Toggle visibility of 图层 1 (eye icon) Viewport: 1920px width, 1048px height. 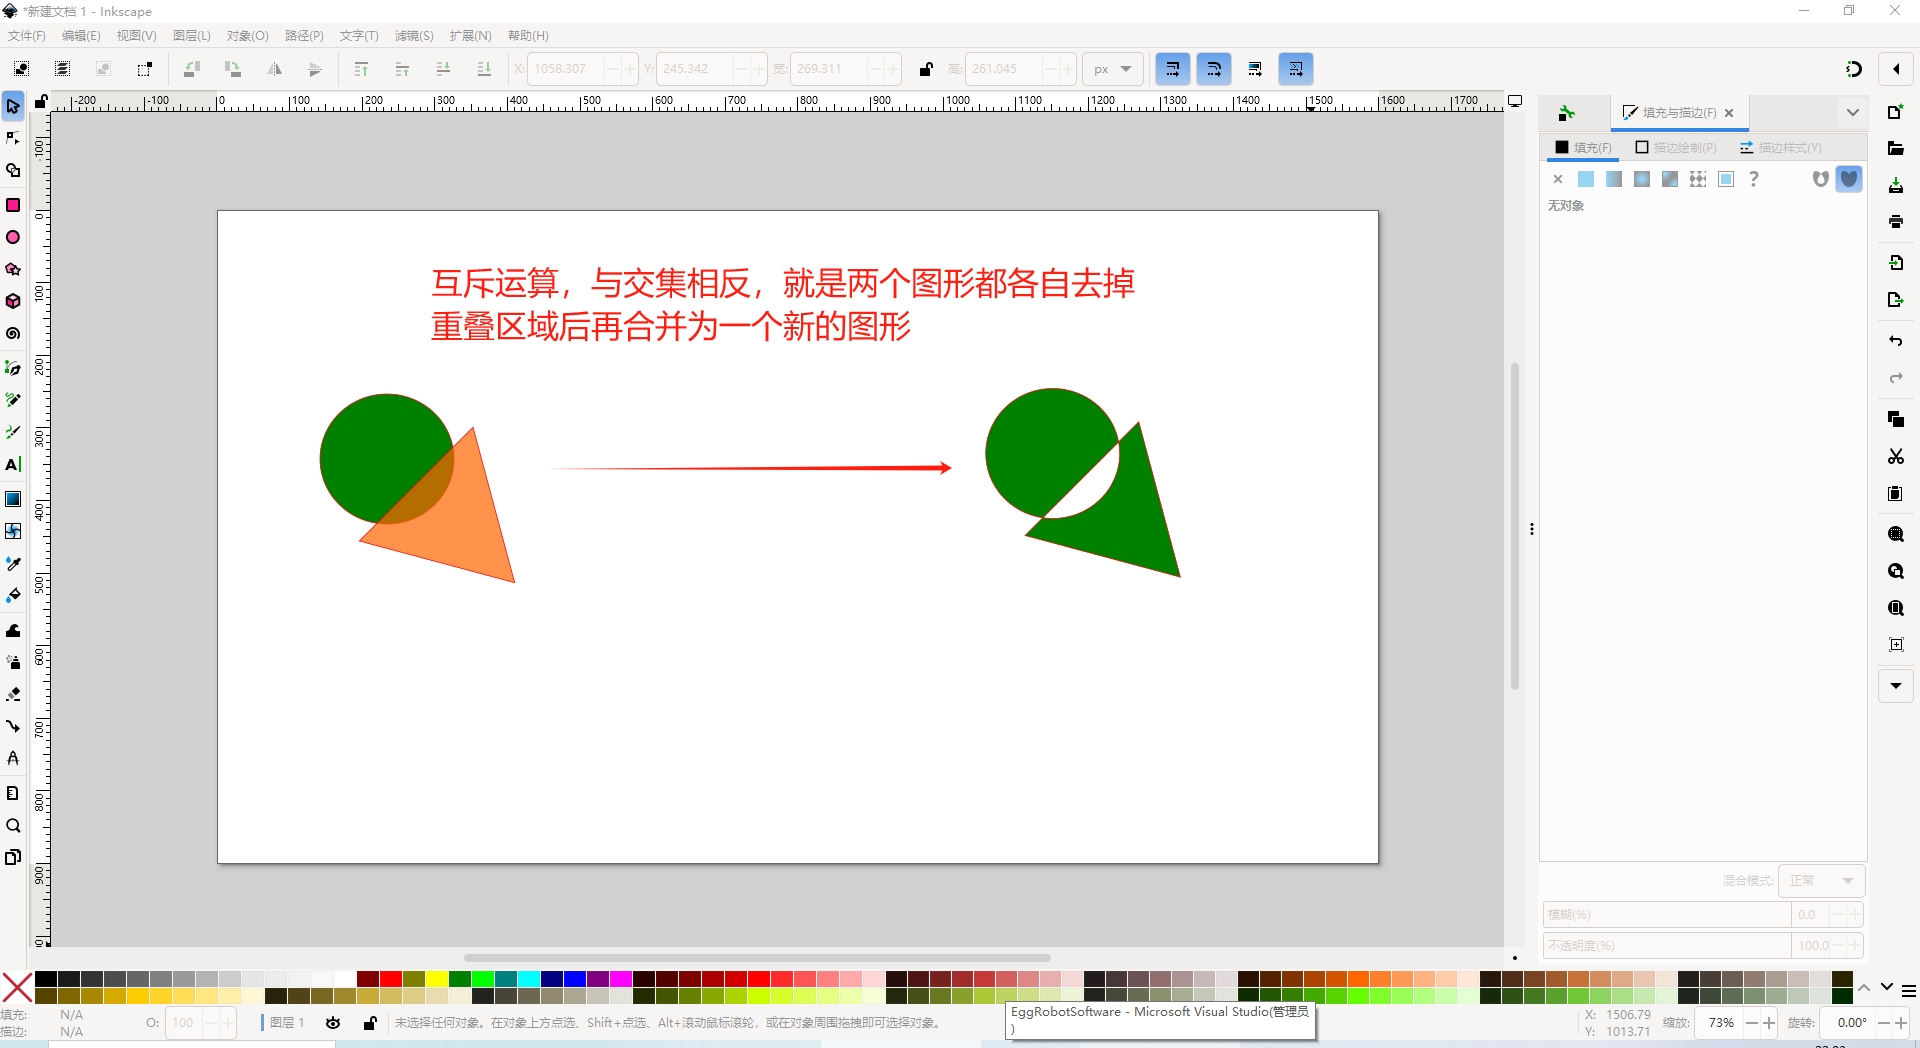pos(333,1023)
